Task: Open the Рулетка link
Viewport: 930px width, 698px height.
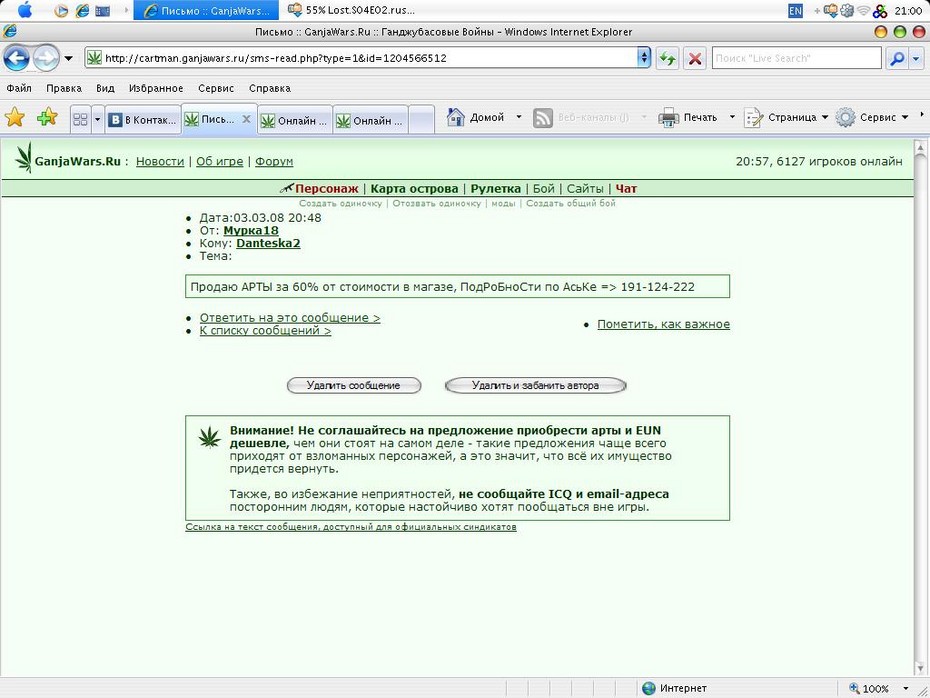Action: coord(495,189)
